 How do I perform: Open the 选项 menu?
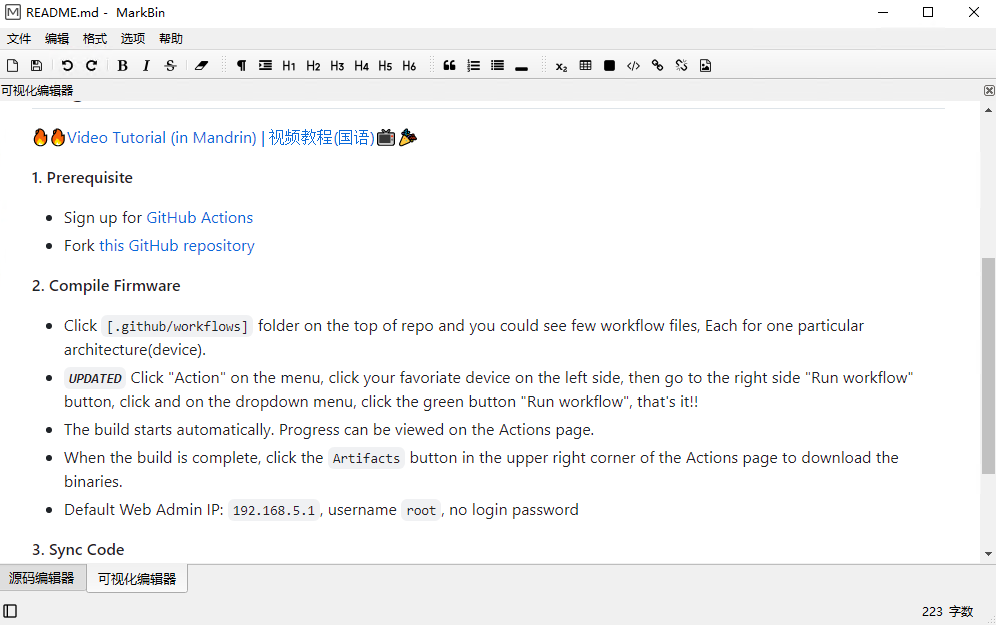(x=133, y=39)
